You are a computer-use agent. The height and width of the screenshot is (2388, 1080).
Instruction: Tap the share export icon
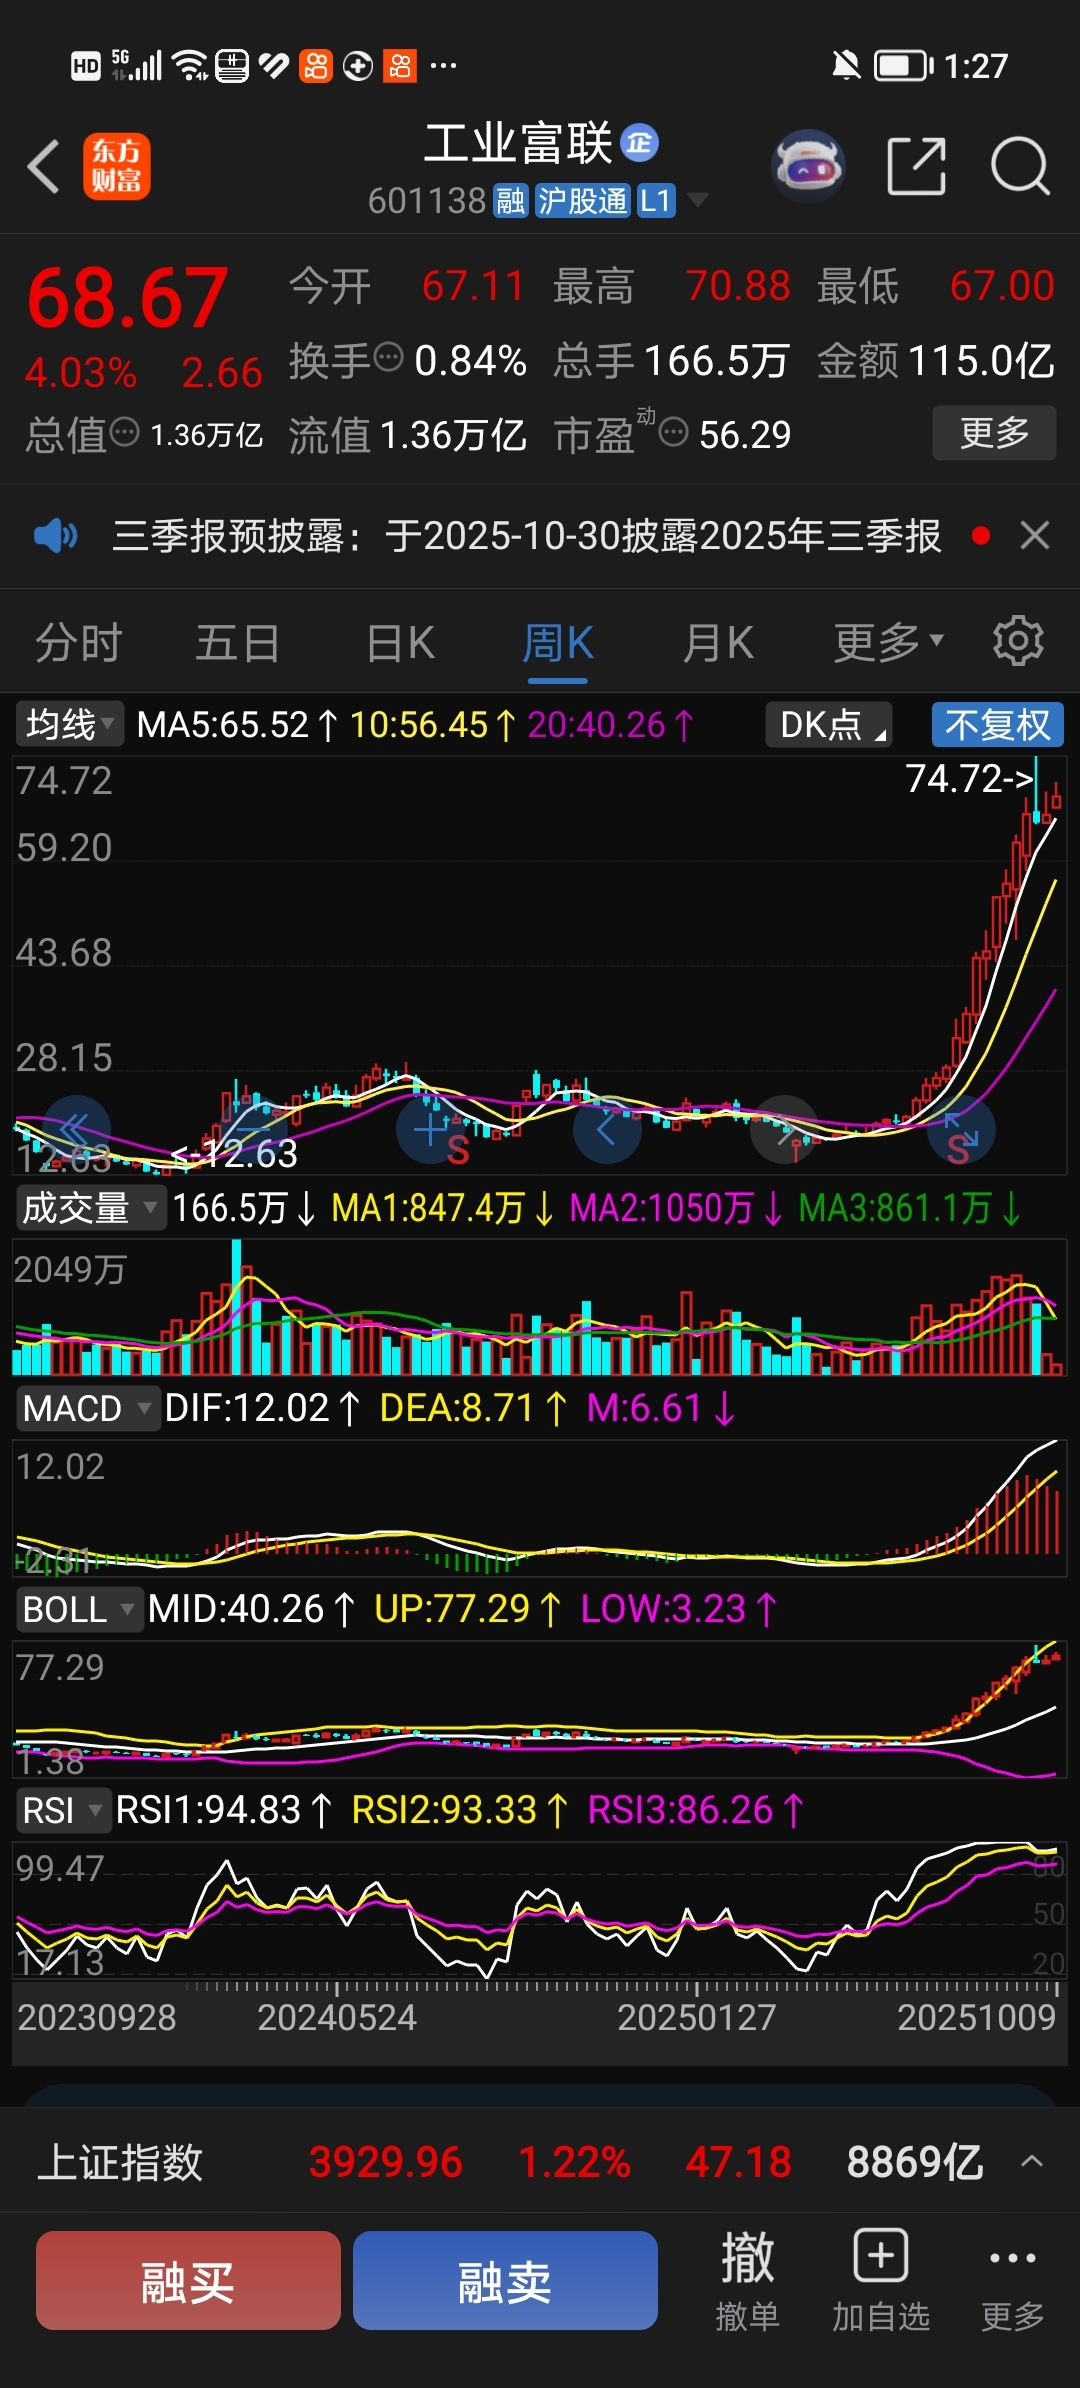pos(917,166)
